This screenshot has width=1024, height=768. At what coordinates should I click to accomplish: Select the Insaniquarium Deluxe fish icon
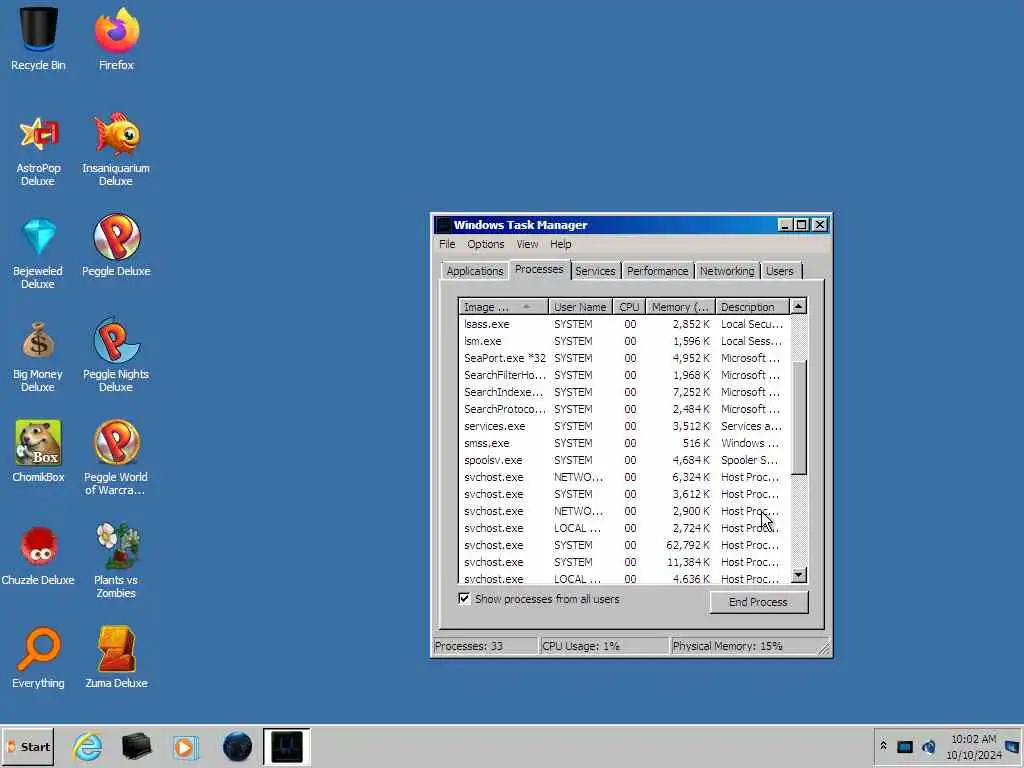coord(116,150)
